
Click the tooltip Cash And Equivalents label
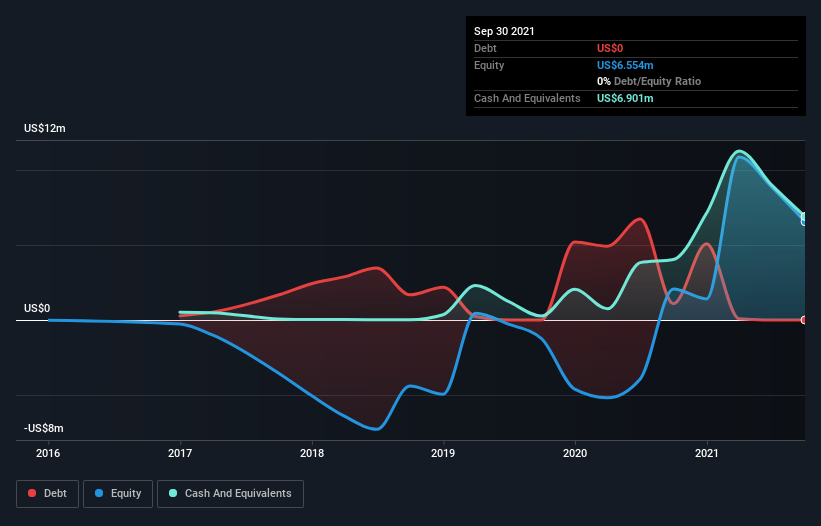point(527,98)
